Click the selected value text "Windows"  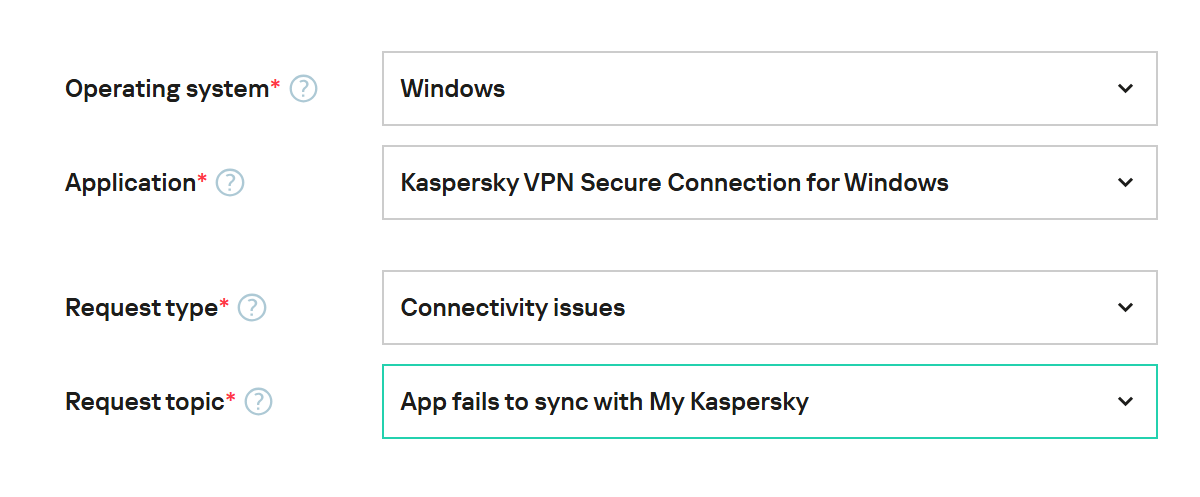(453, 89)
